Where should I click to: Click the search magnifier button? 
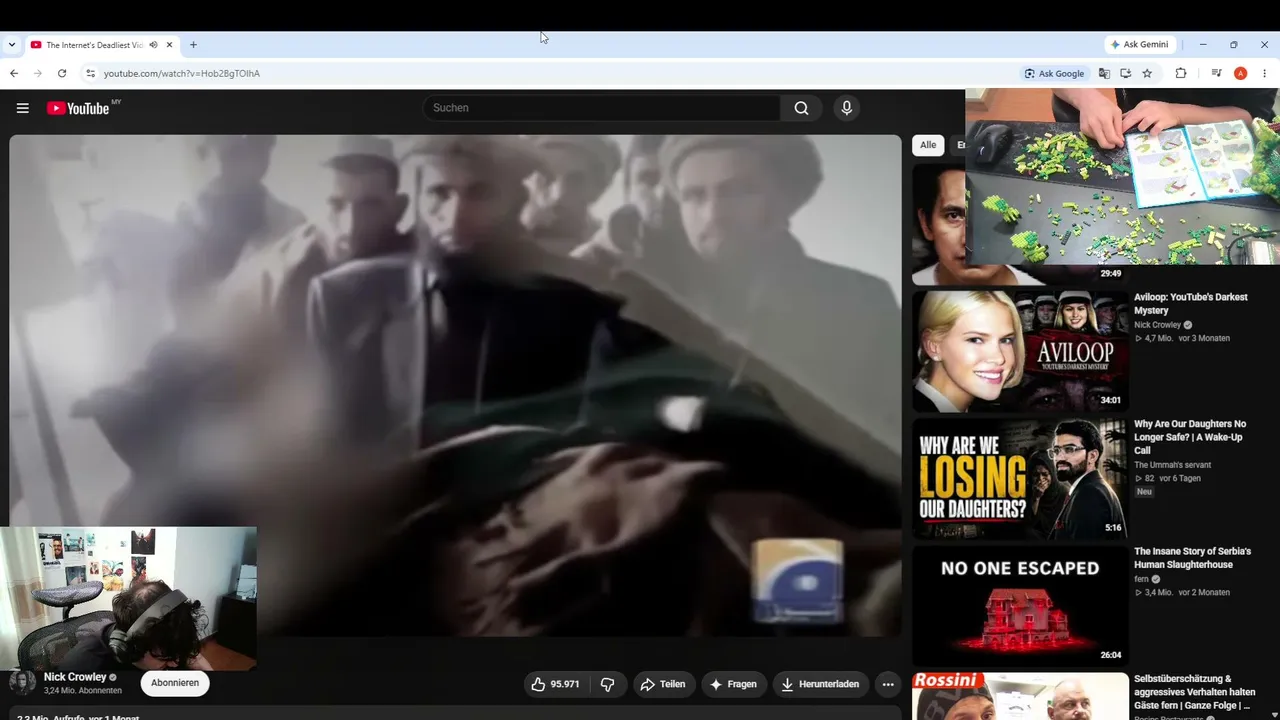pos(801,108)
